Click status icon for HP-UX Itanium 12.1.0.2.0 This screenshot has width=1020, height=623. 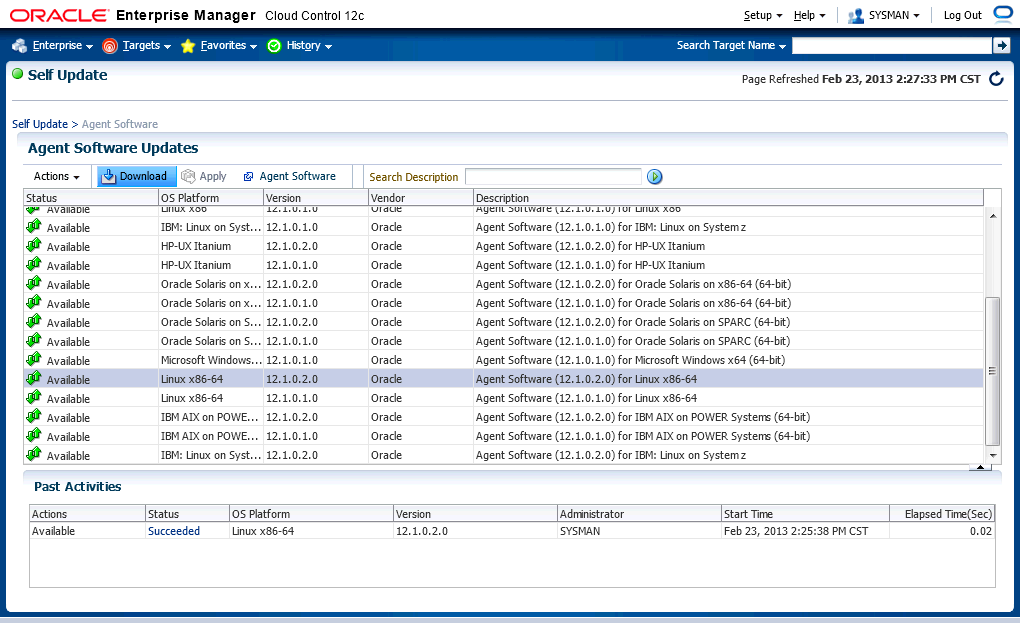pyautogui.click(x=34, y=246)
